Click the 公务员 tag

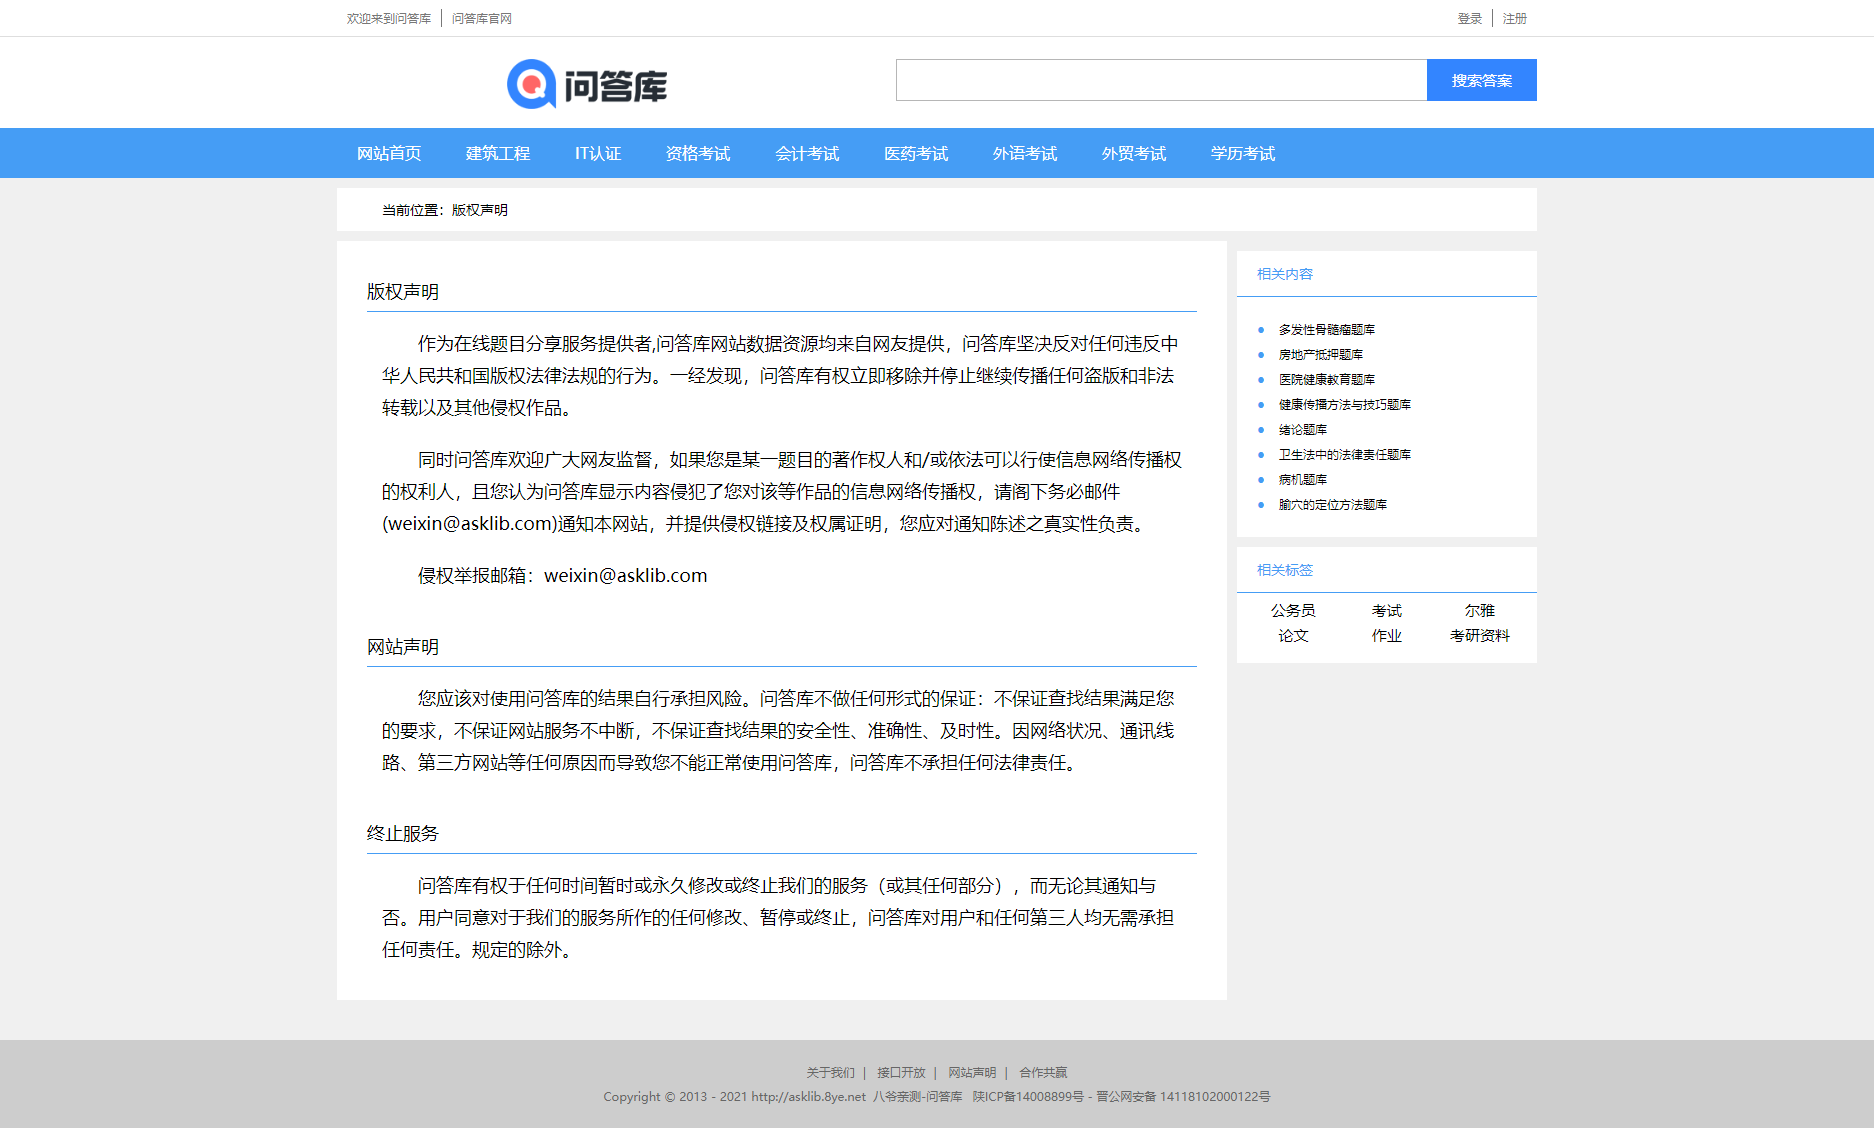coord(1293,610)
